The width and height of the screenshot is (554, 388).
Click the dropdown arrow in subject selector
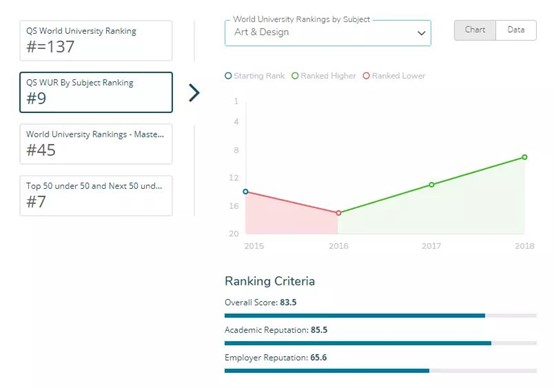coord(421,33)
